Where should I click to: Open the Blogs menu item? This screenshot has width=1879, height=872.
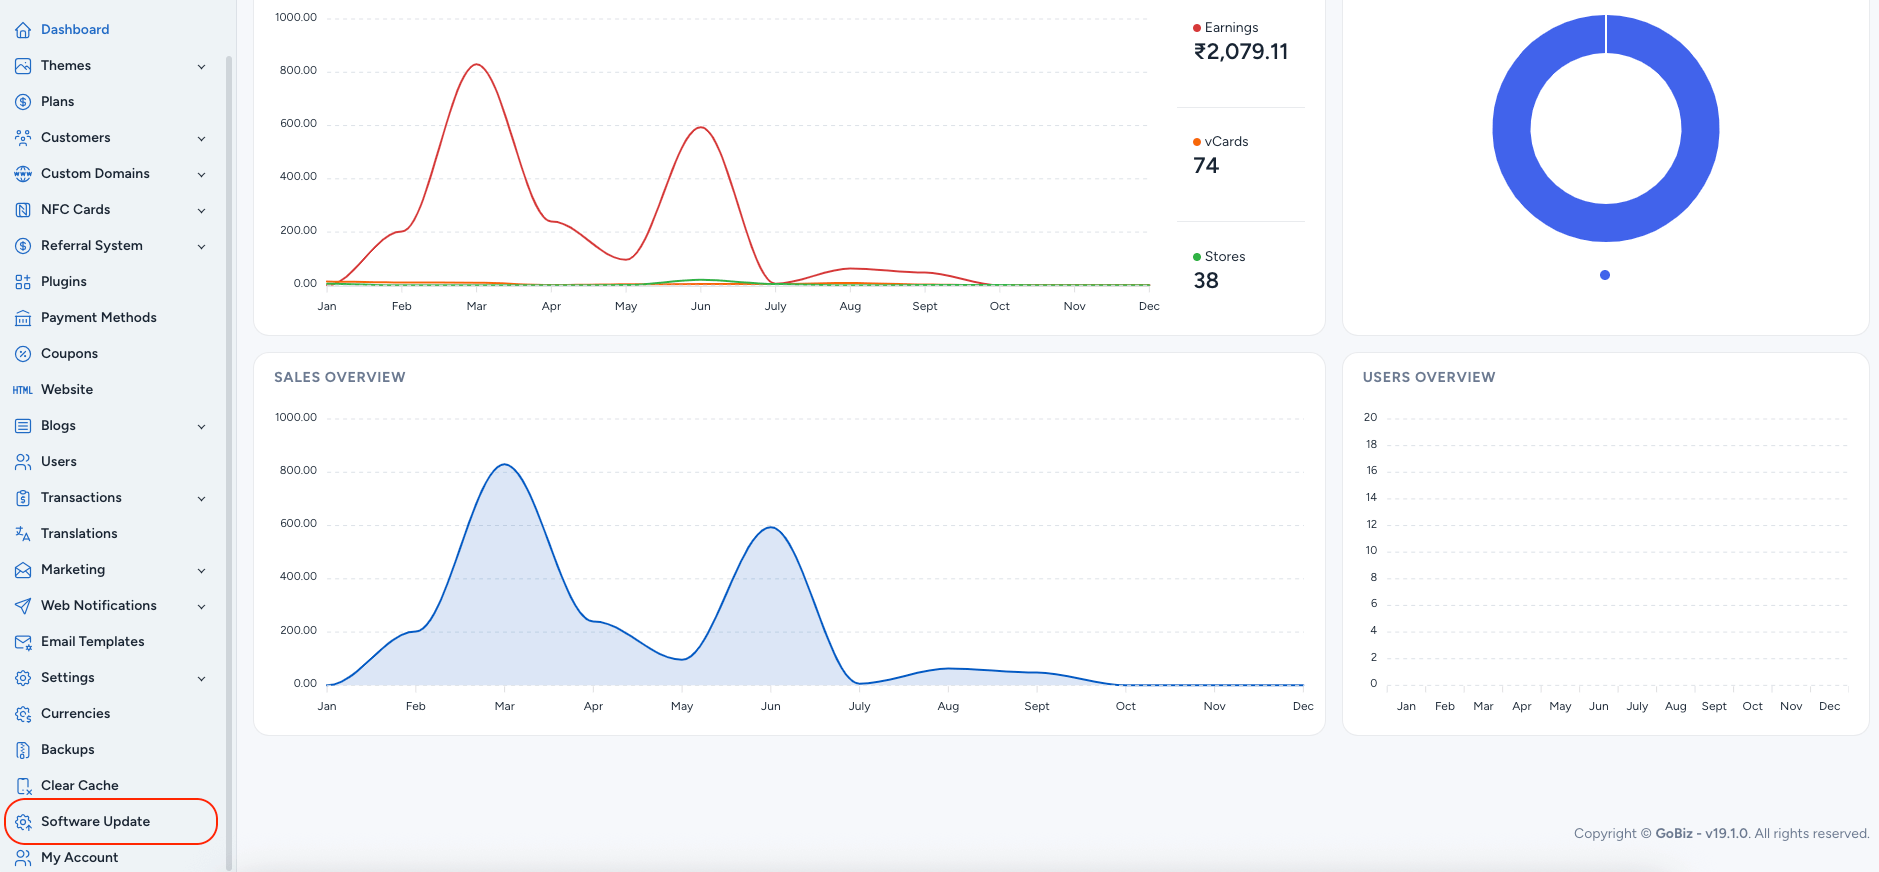coord(111,426)
